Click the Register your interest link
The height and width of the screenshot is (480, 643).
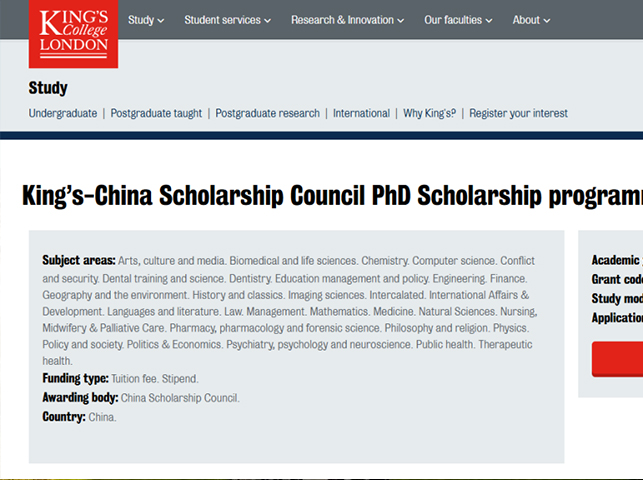[518, 113]
